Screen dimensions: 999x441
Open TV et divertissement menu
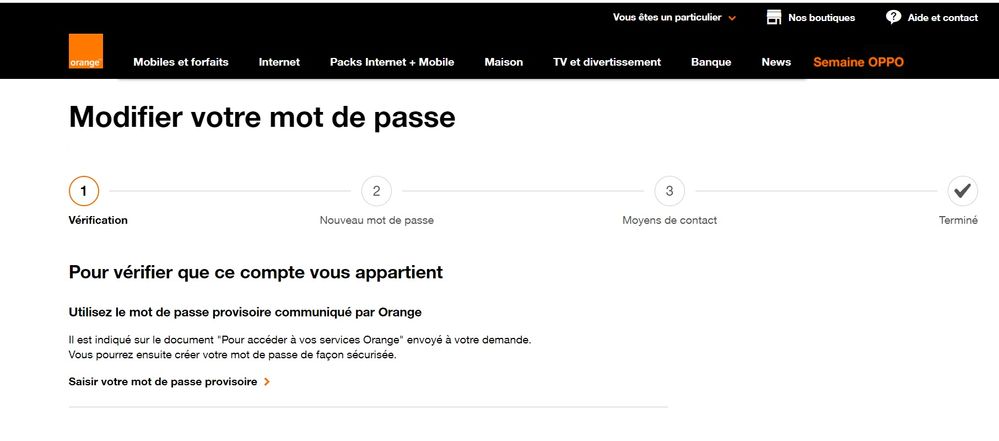pos(607,62)
